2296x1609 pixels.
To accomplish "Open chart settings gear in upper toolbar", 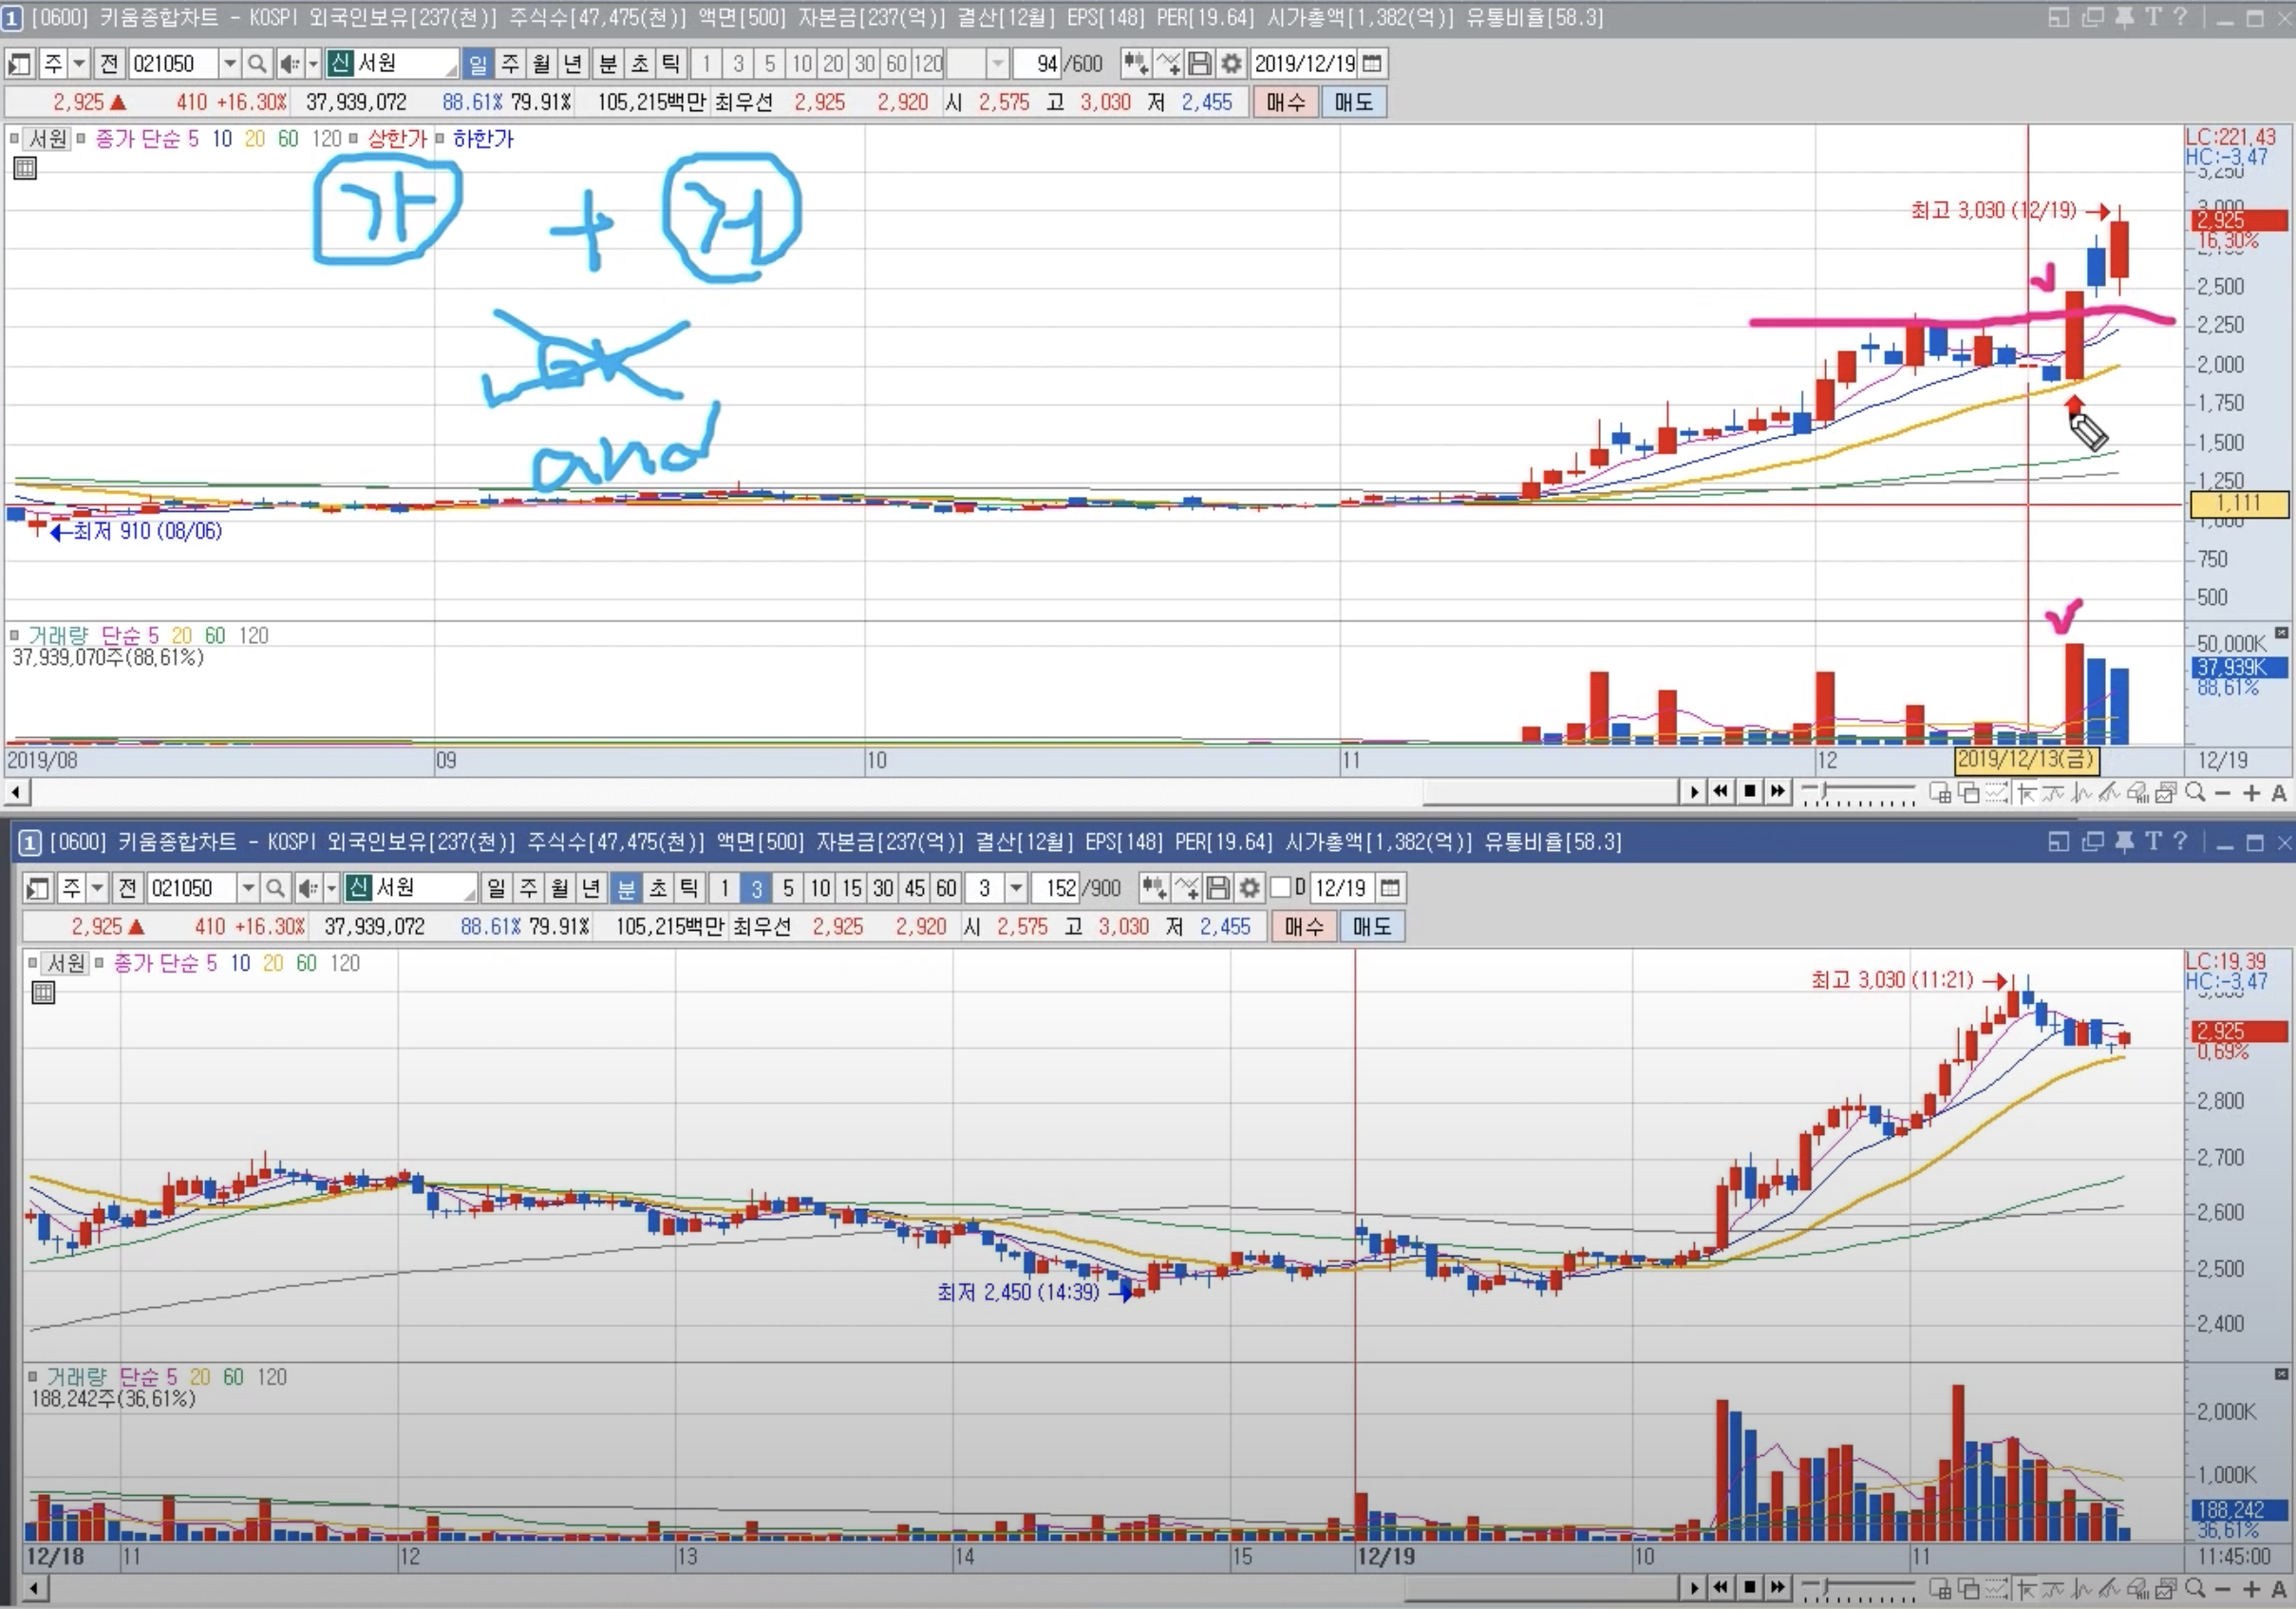I will click(1231, 64).
